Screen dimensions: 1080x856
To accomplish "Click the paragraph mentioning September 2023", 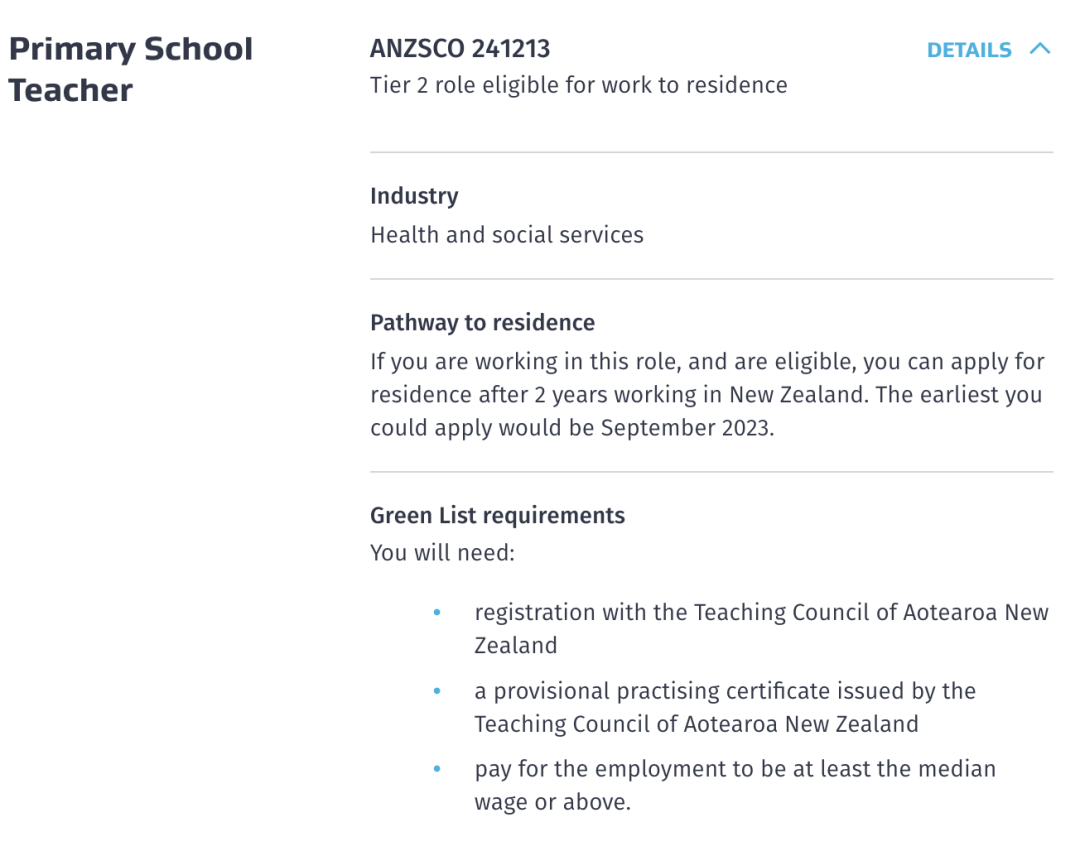I will click(x=707, y=395).
